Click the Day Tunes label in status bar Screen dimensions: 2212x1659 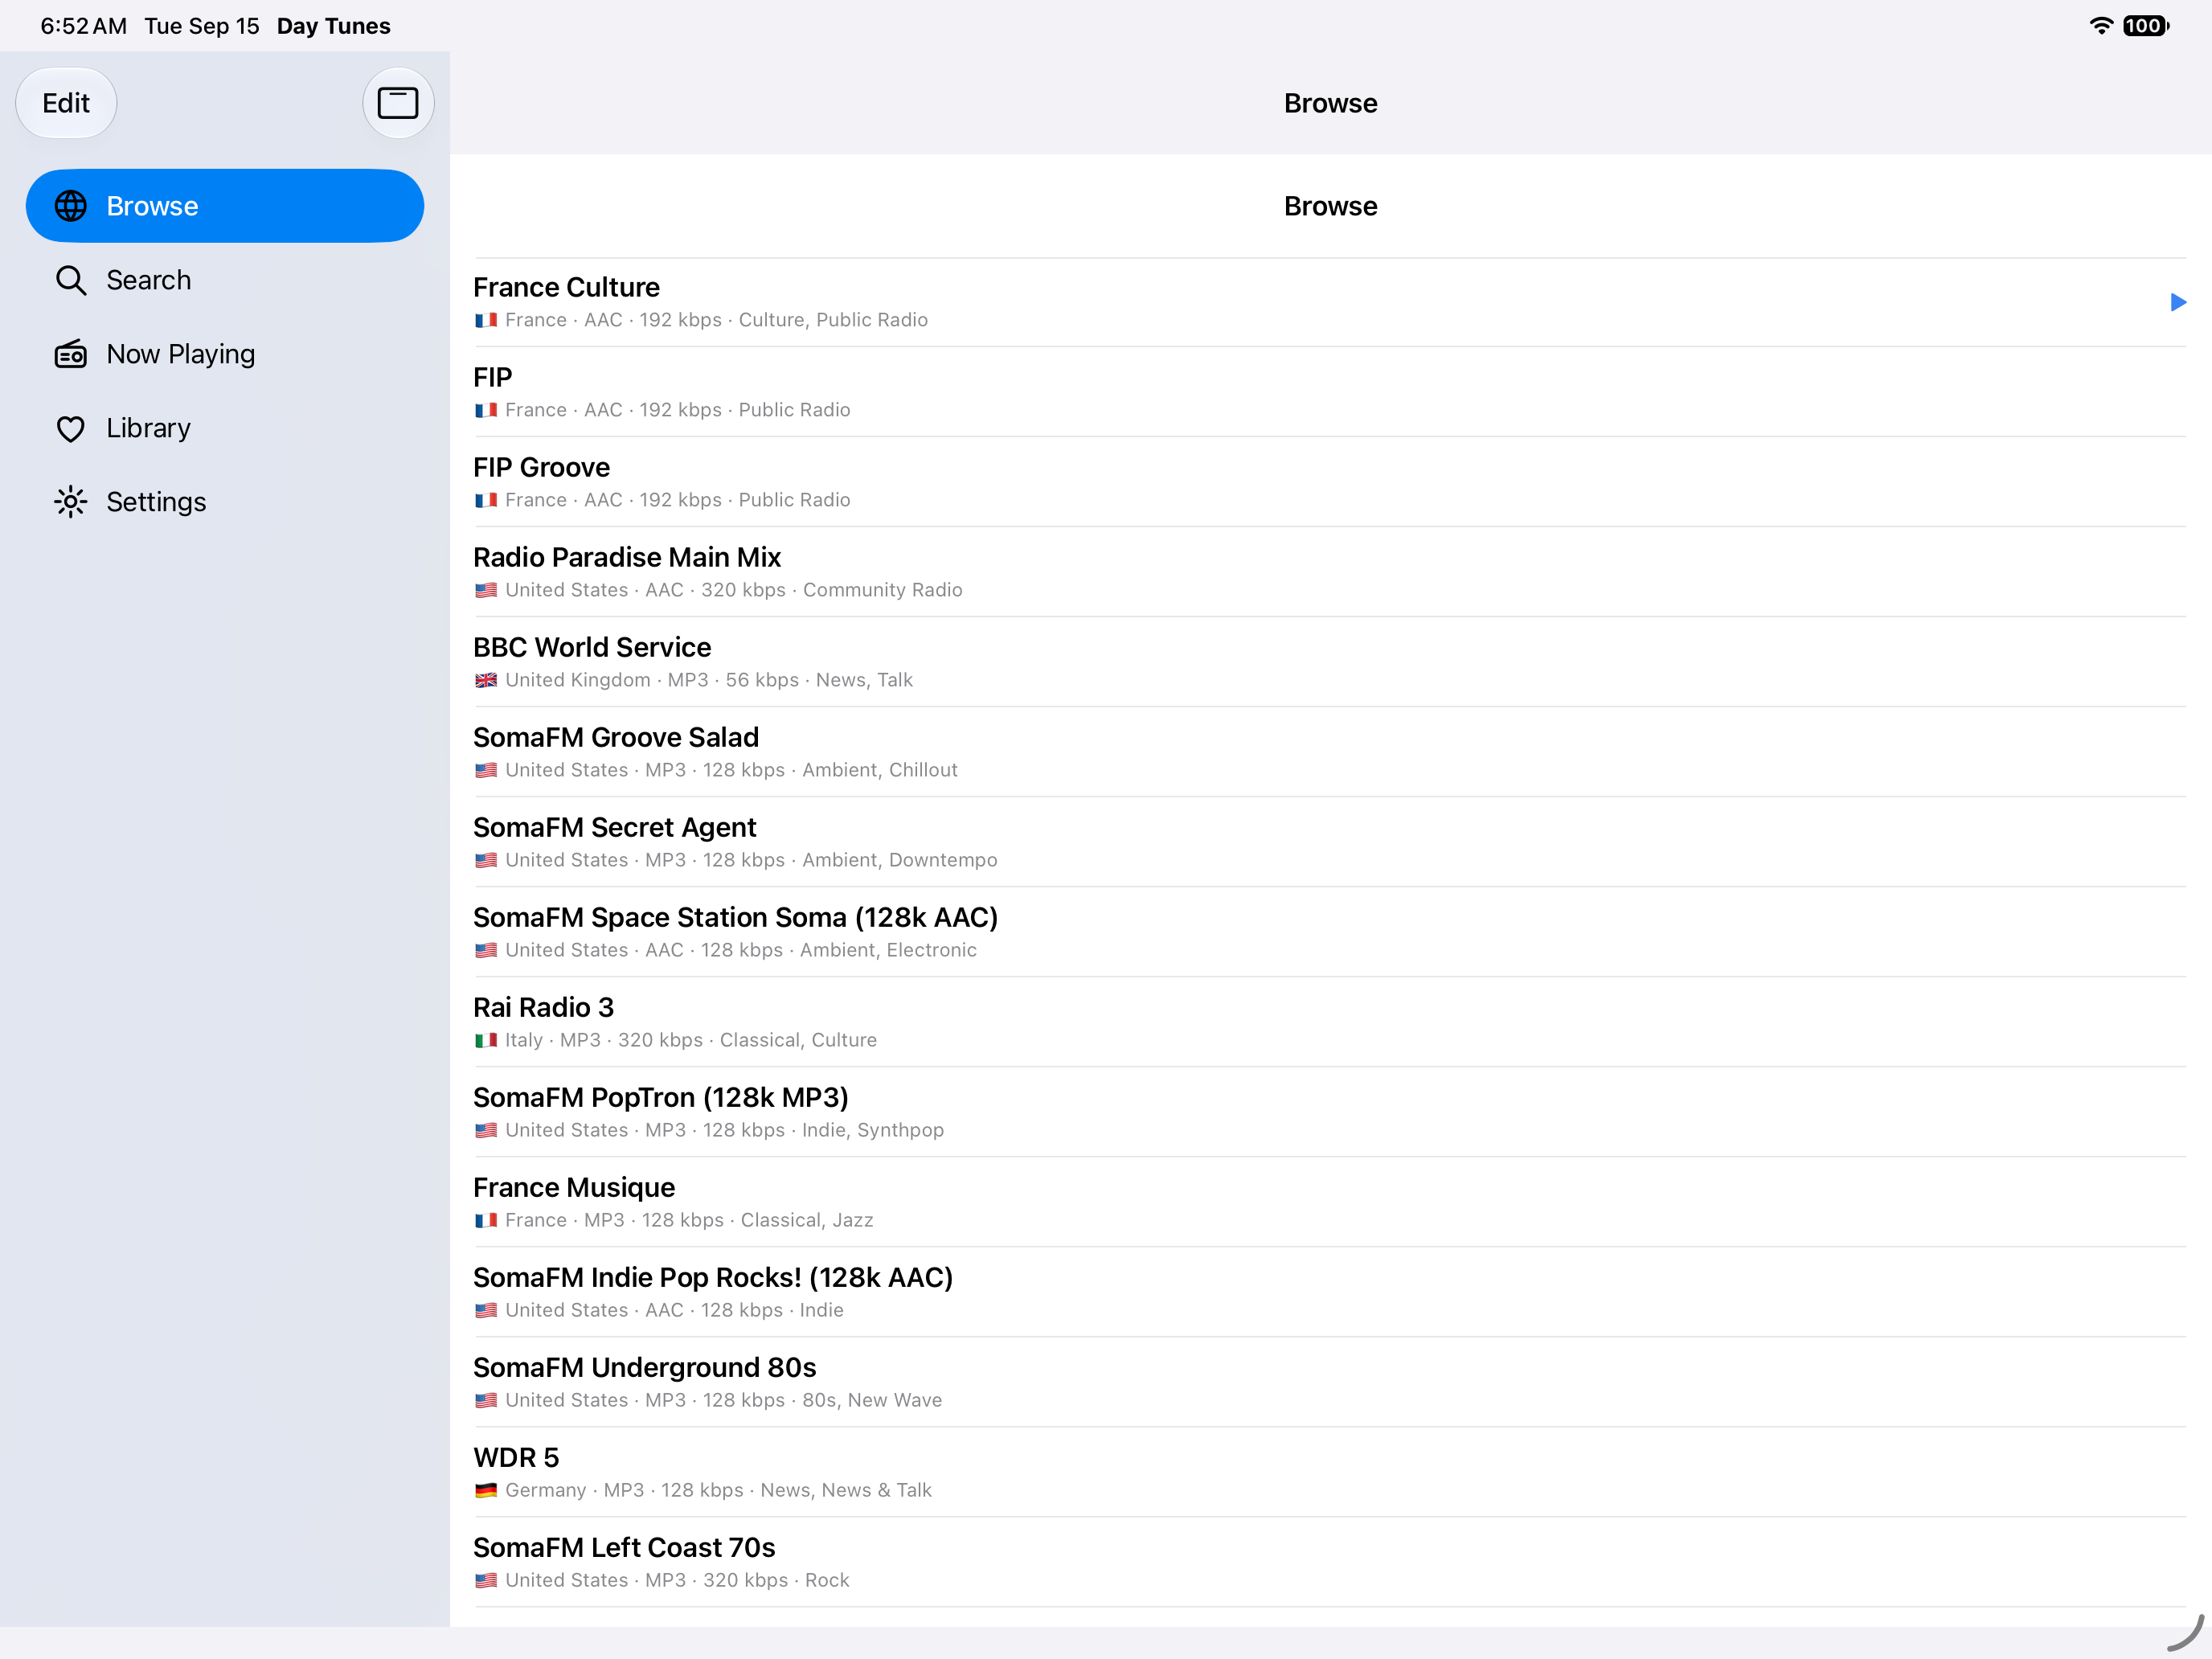[x=334, y=26]
